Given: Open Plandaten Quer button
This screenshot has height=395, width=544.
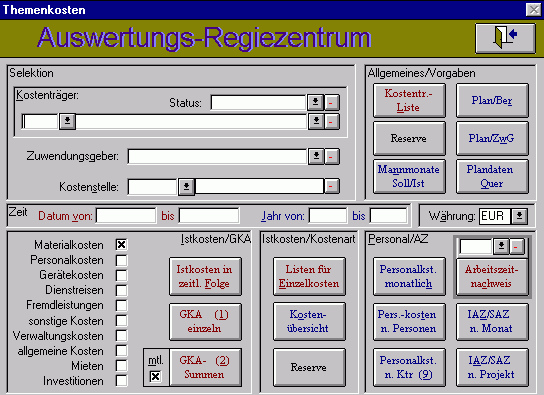Looking at the screenshot, I should coord(492,177).
